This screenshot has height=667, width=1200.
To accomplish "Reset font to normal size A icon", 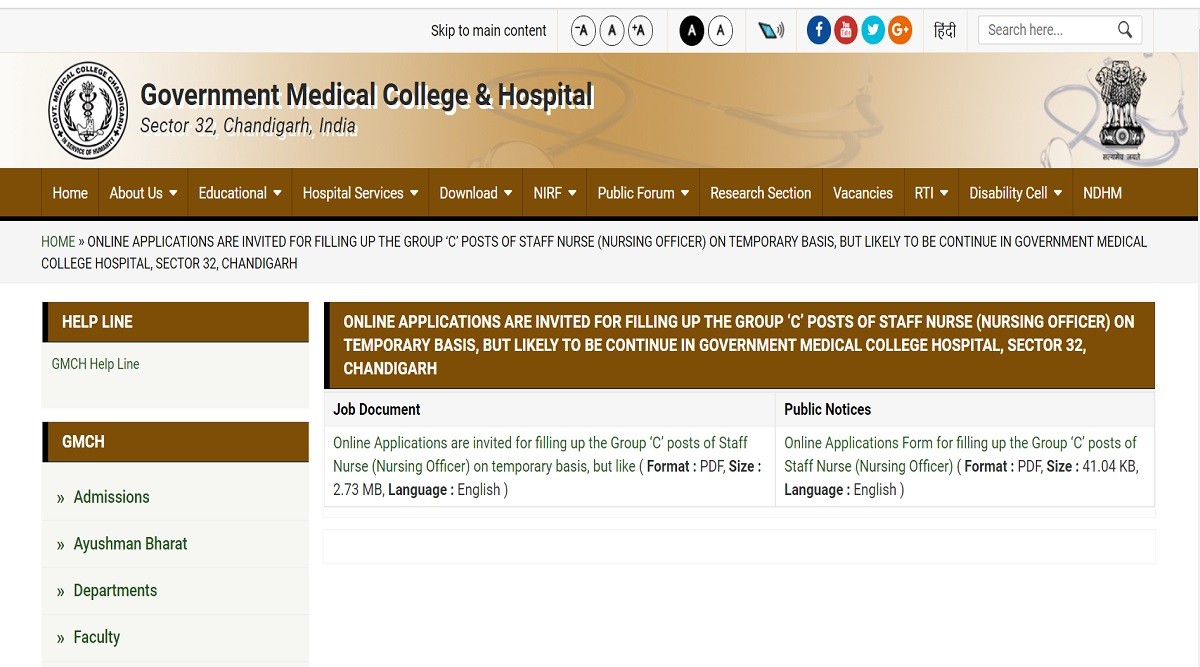I will [612, 31].
